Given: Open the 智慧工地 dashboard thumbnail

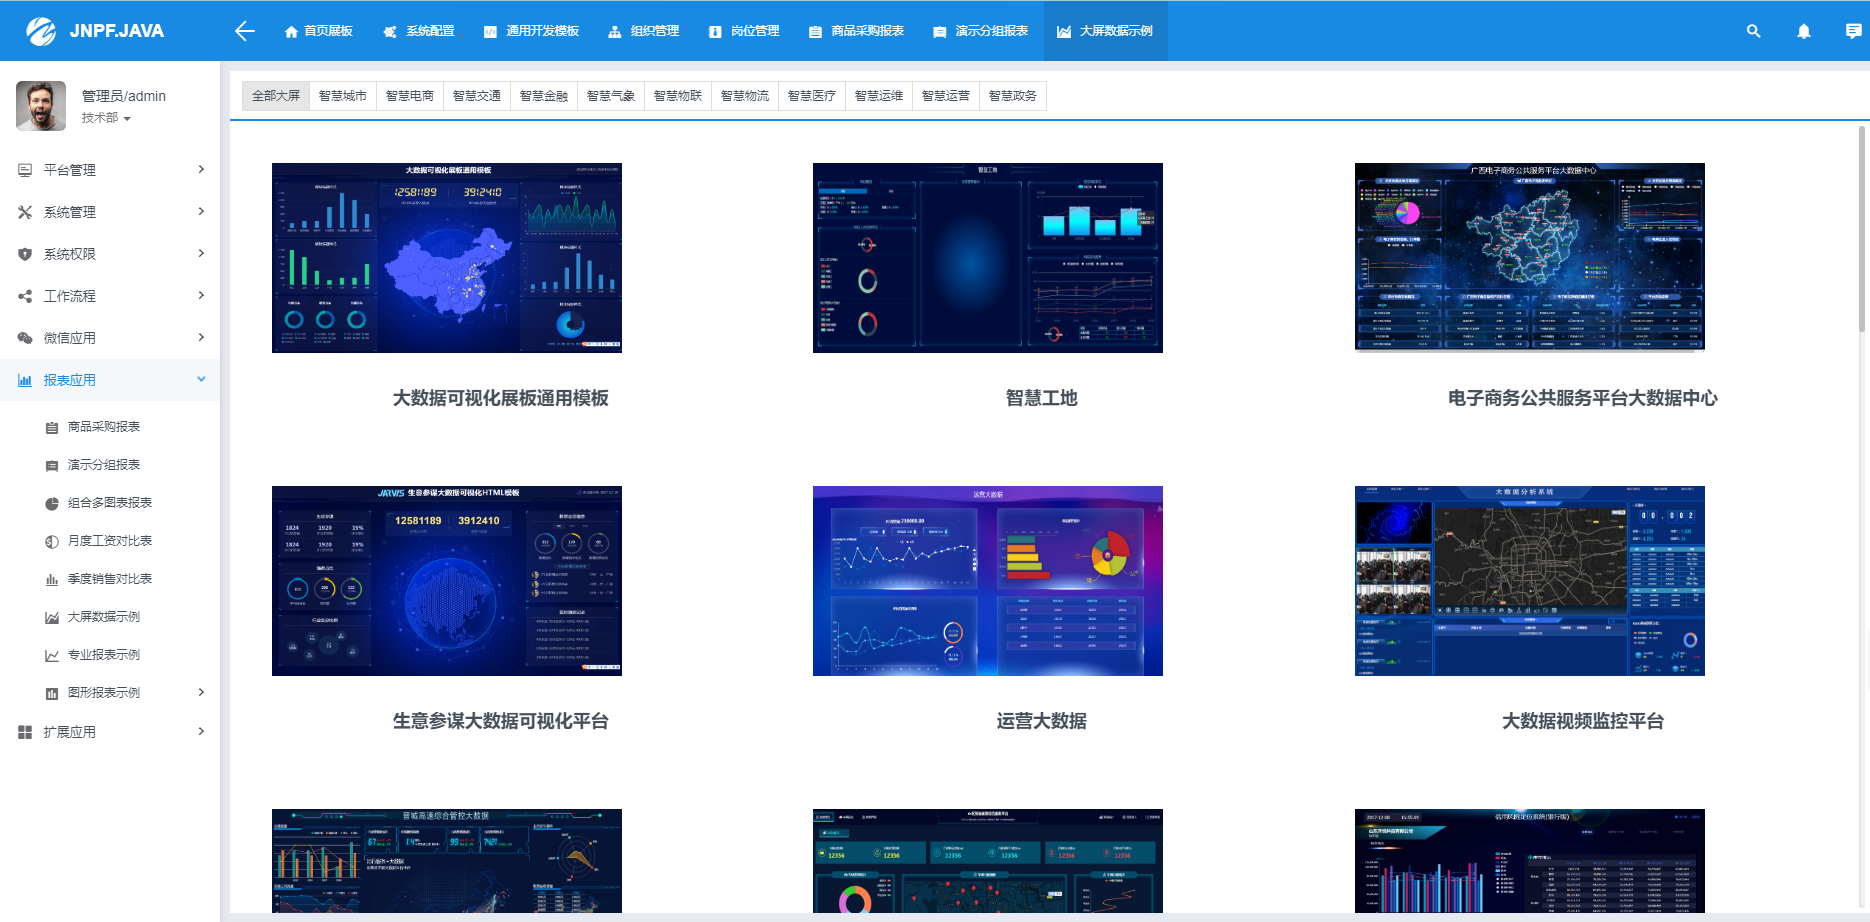Looking at the screenshot, I should pos(988,258).
